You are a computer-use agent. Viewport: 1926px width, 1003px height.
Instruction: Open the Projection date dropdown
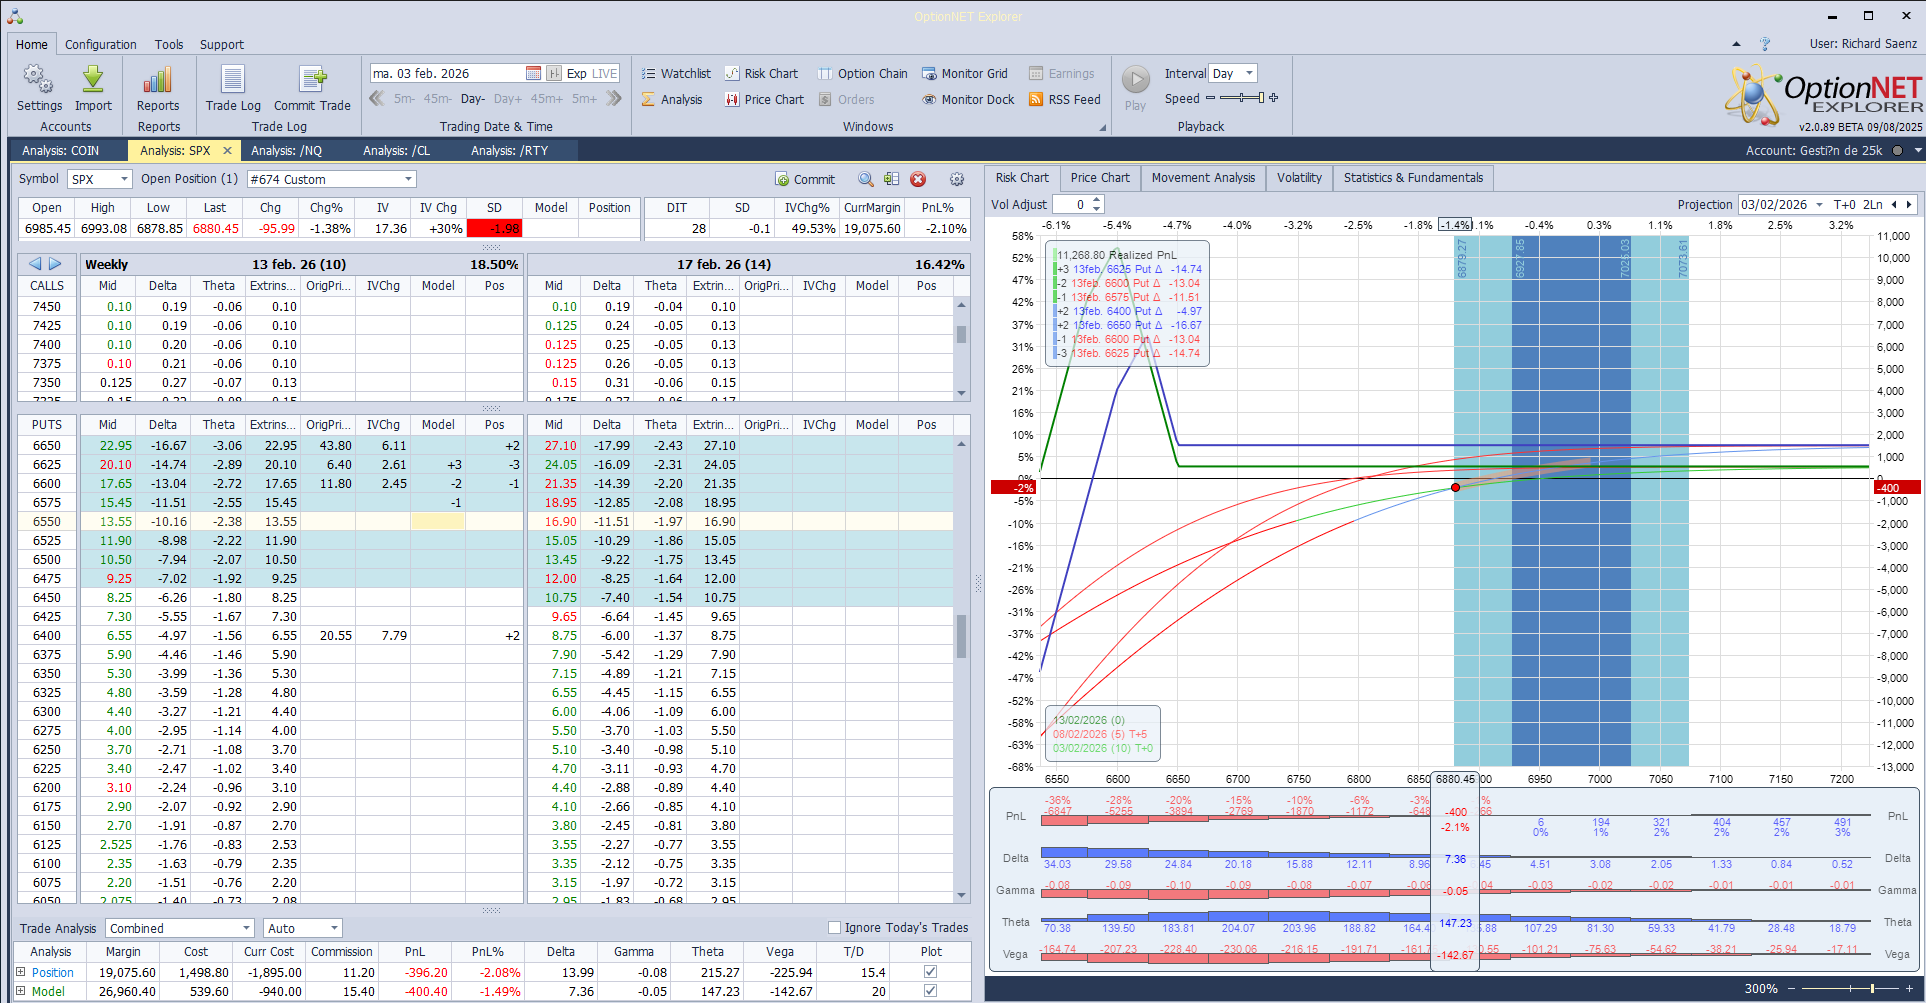(x=1819, y=204)
